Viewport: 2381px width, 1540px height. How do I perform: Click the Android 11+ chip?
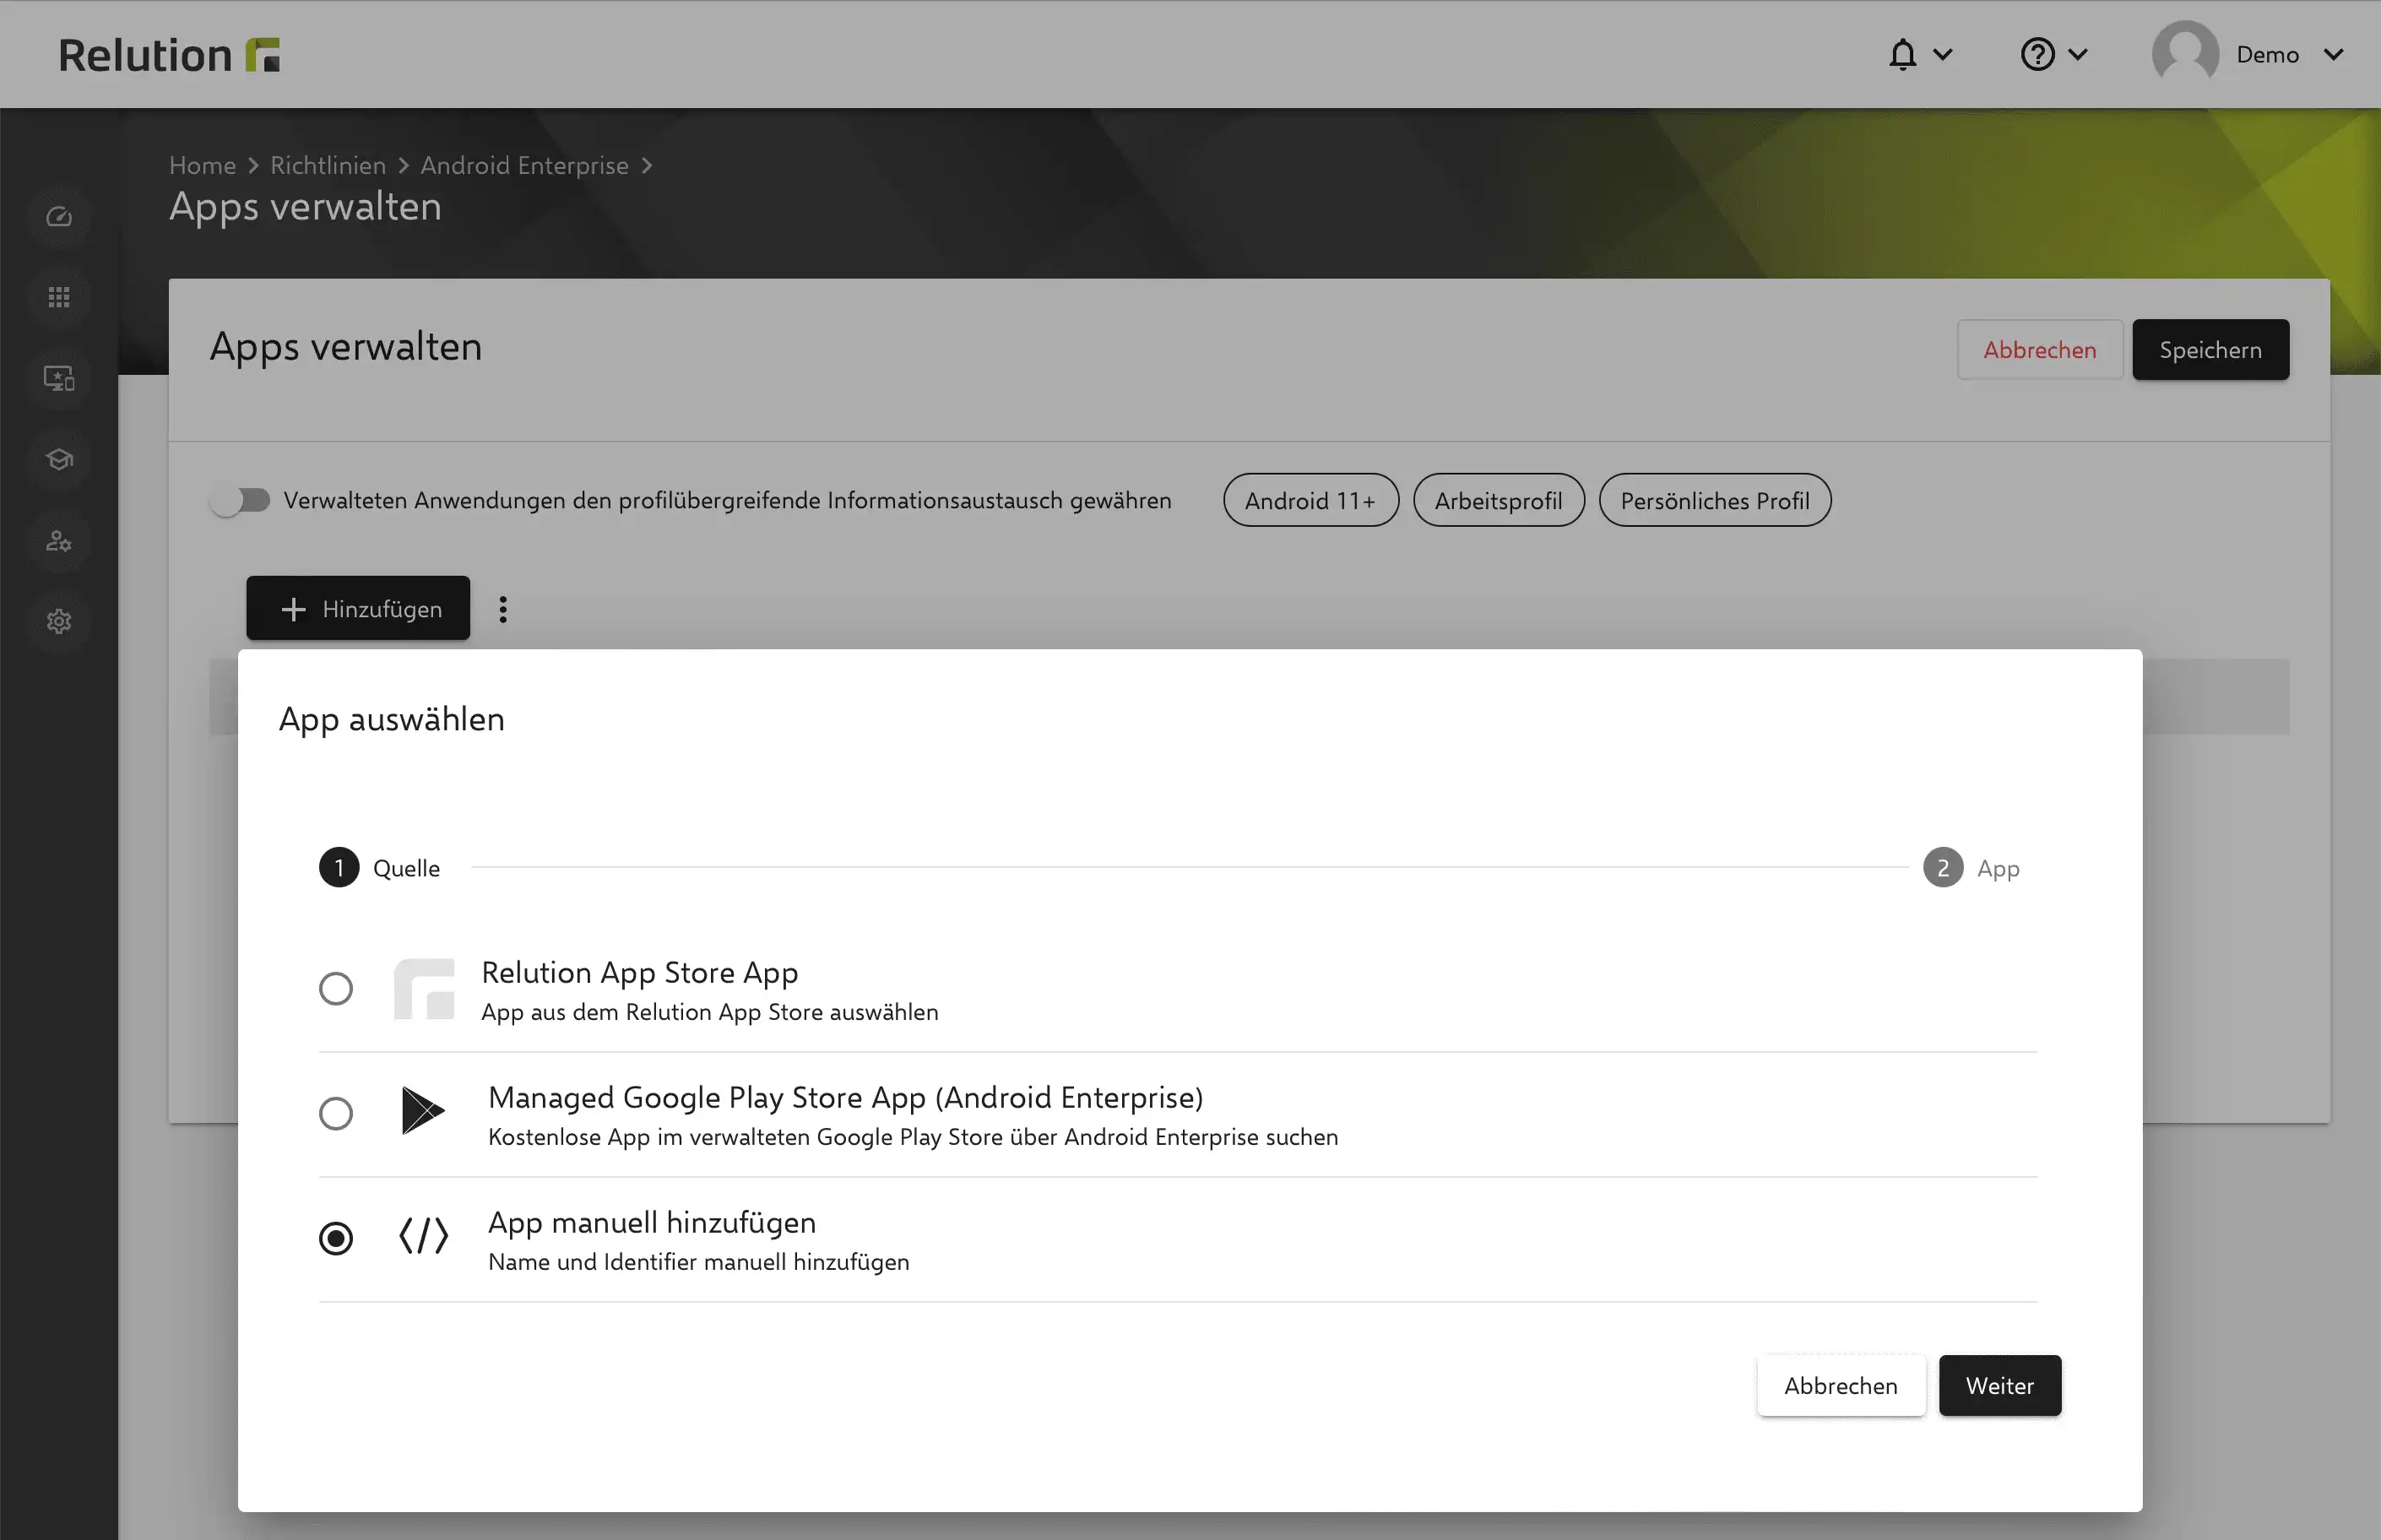click(x=1310, y=500)
